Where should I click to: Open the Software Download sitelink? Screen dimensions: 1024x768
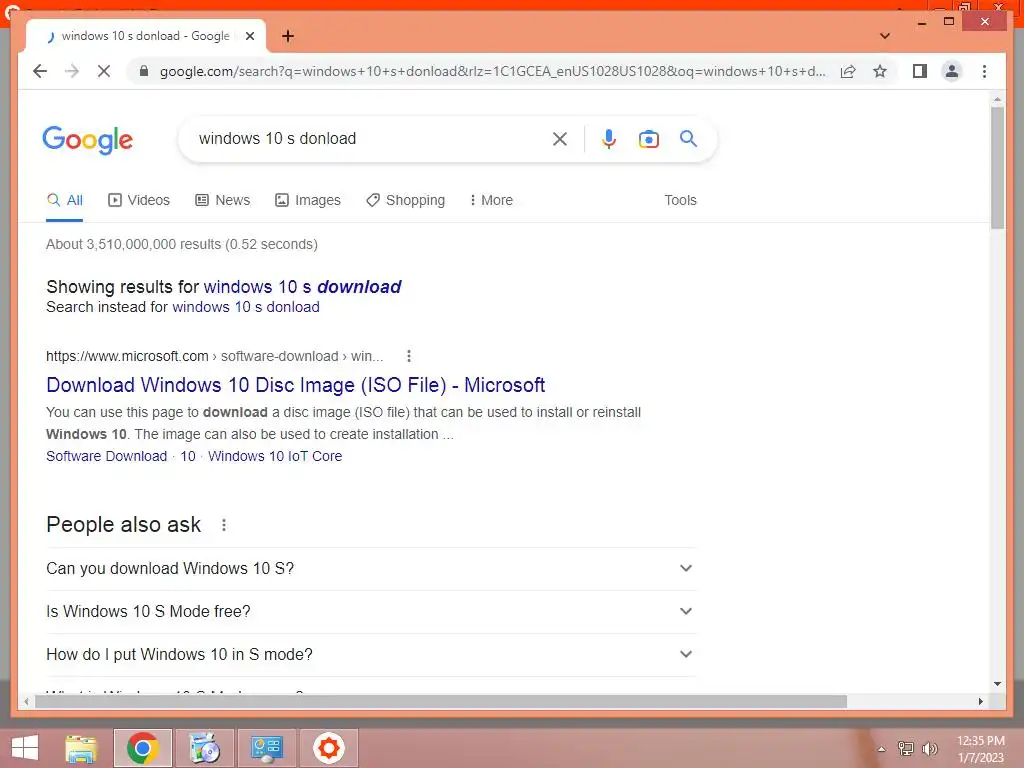click(x=106, y=456)
